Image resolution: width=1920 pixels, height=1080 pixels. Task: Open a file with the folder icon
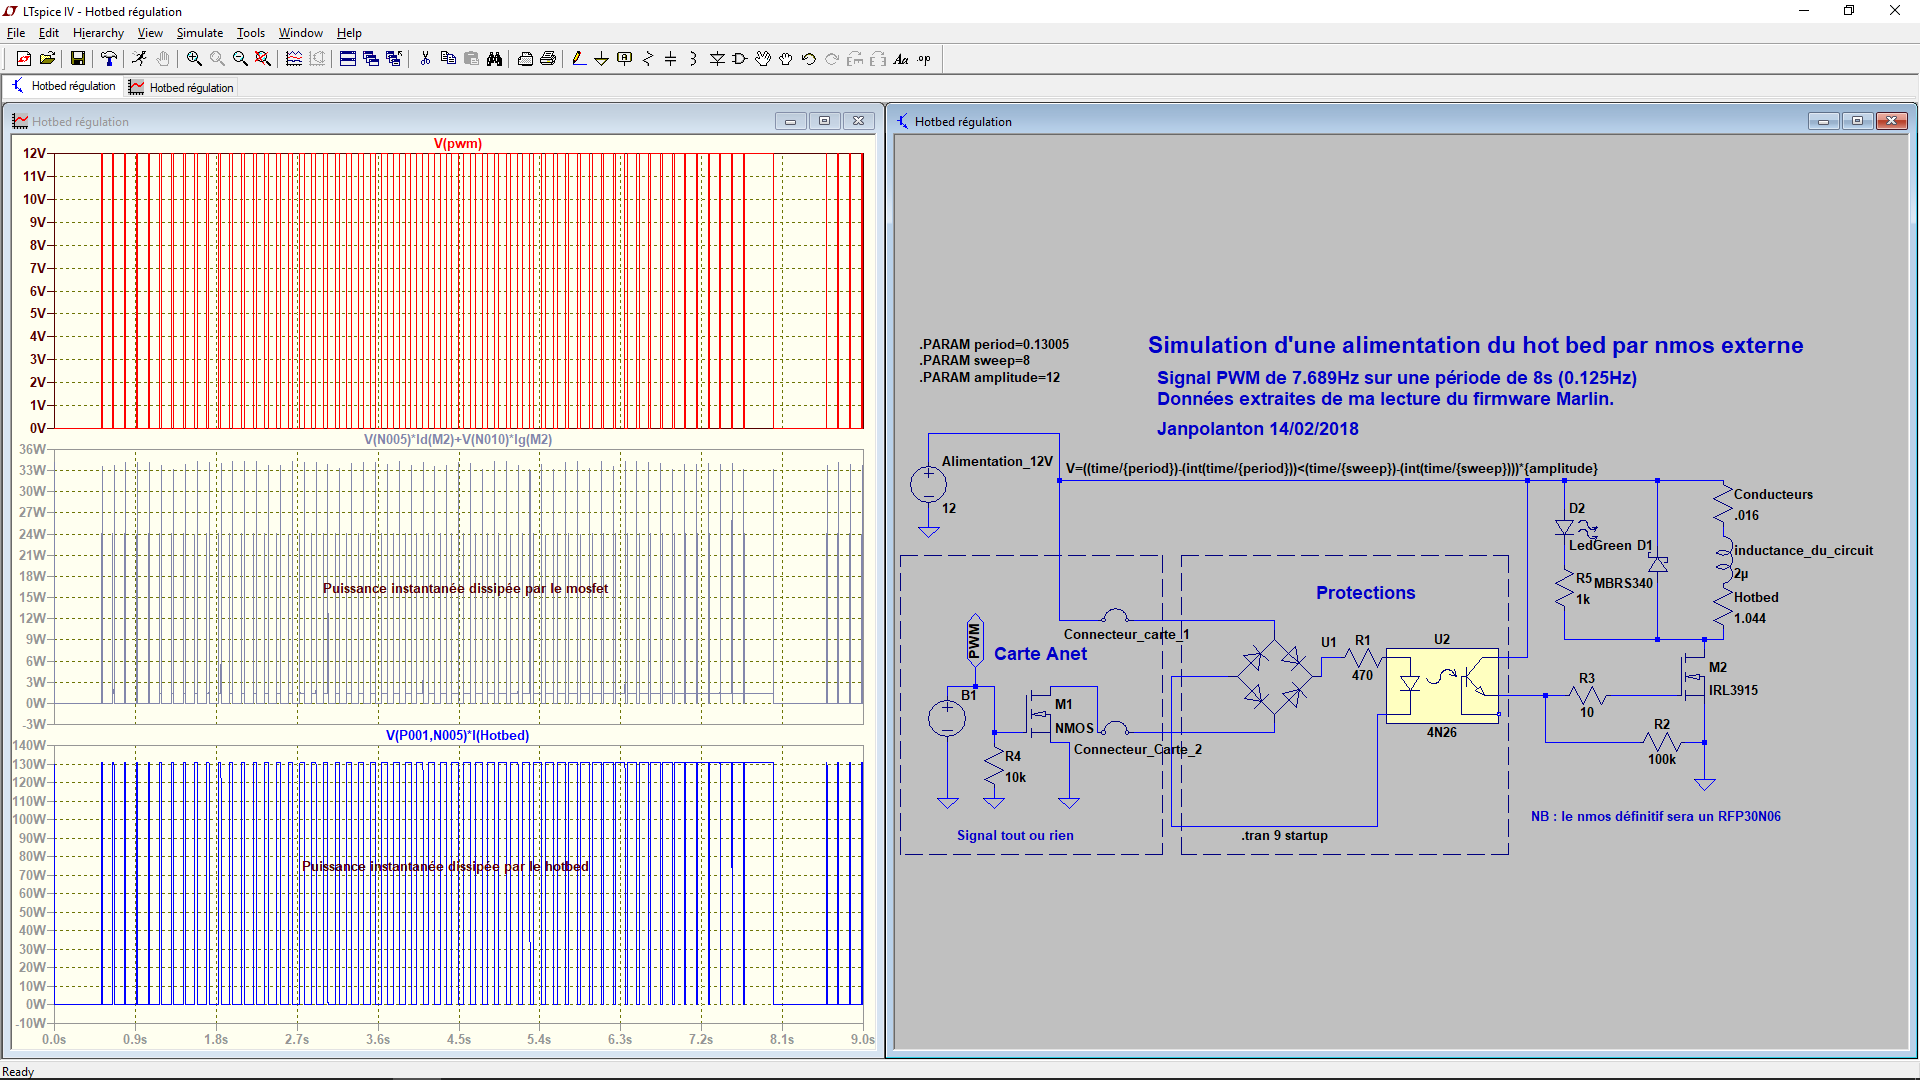coord(47,59)
